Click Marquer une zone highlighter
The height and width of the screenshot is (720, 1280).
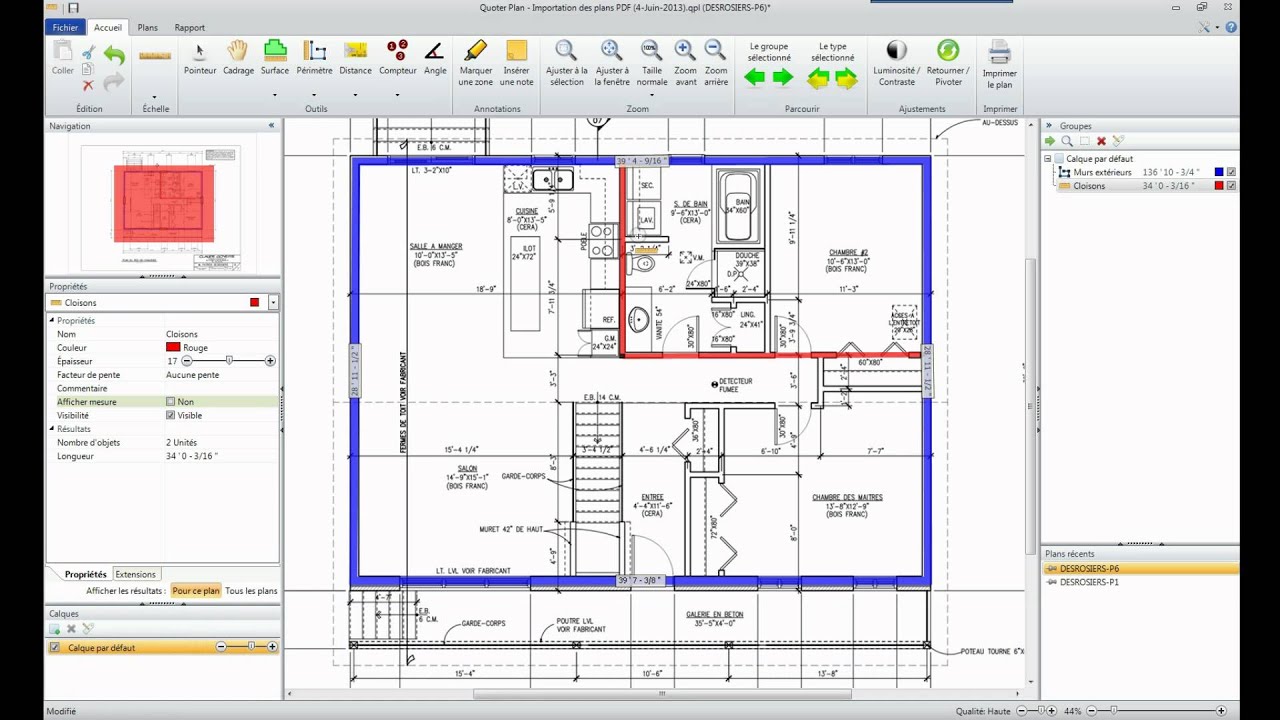(476, 63)
